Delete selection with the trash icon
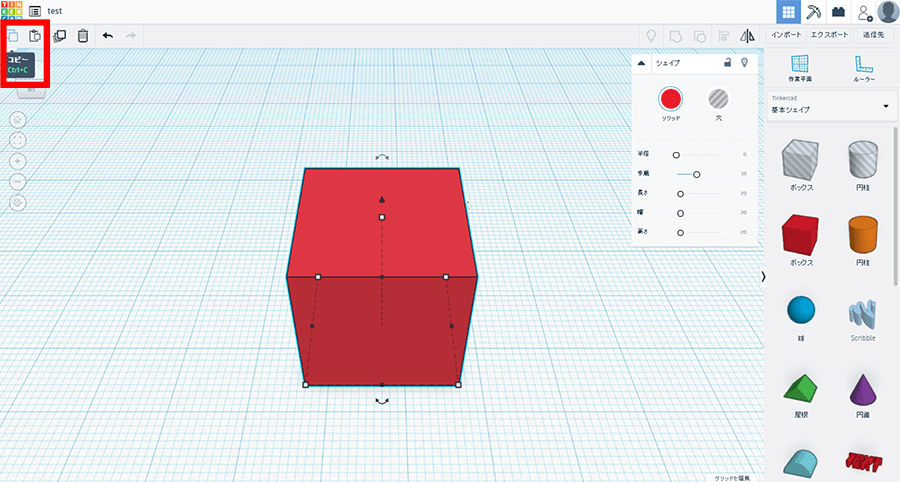This screenshot has width=900, height=482. tap(83, 36)
